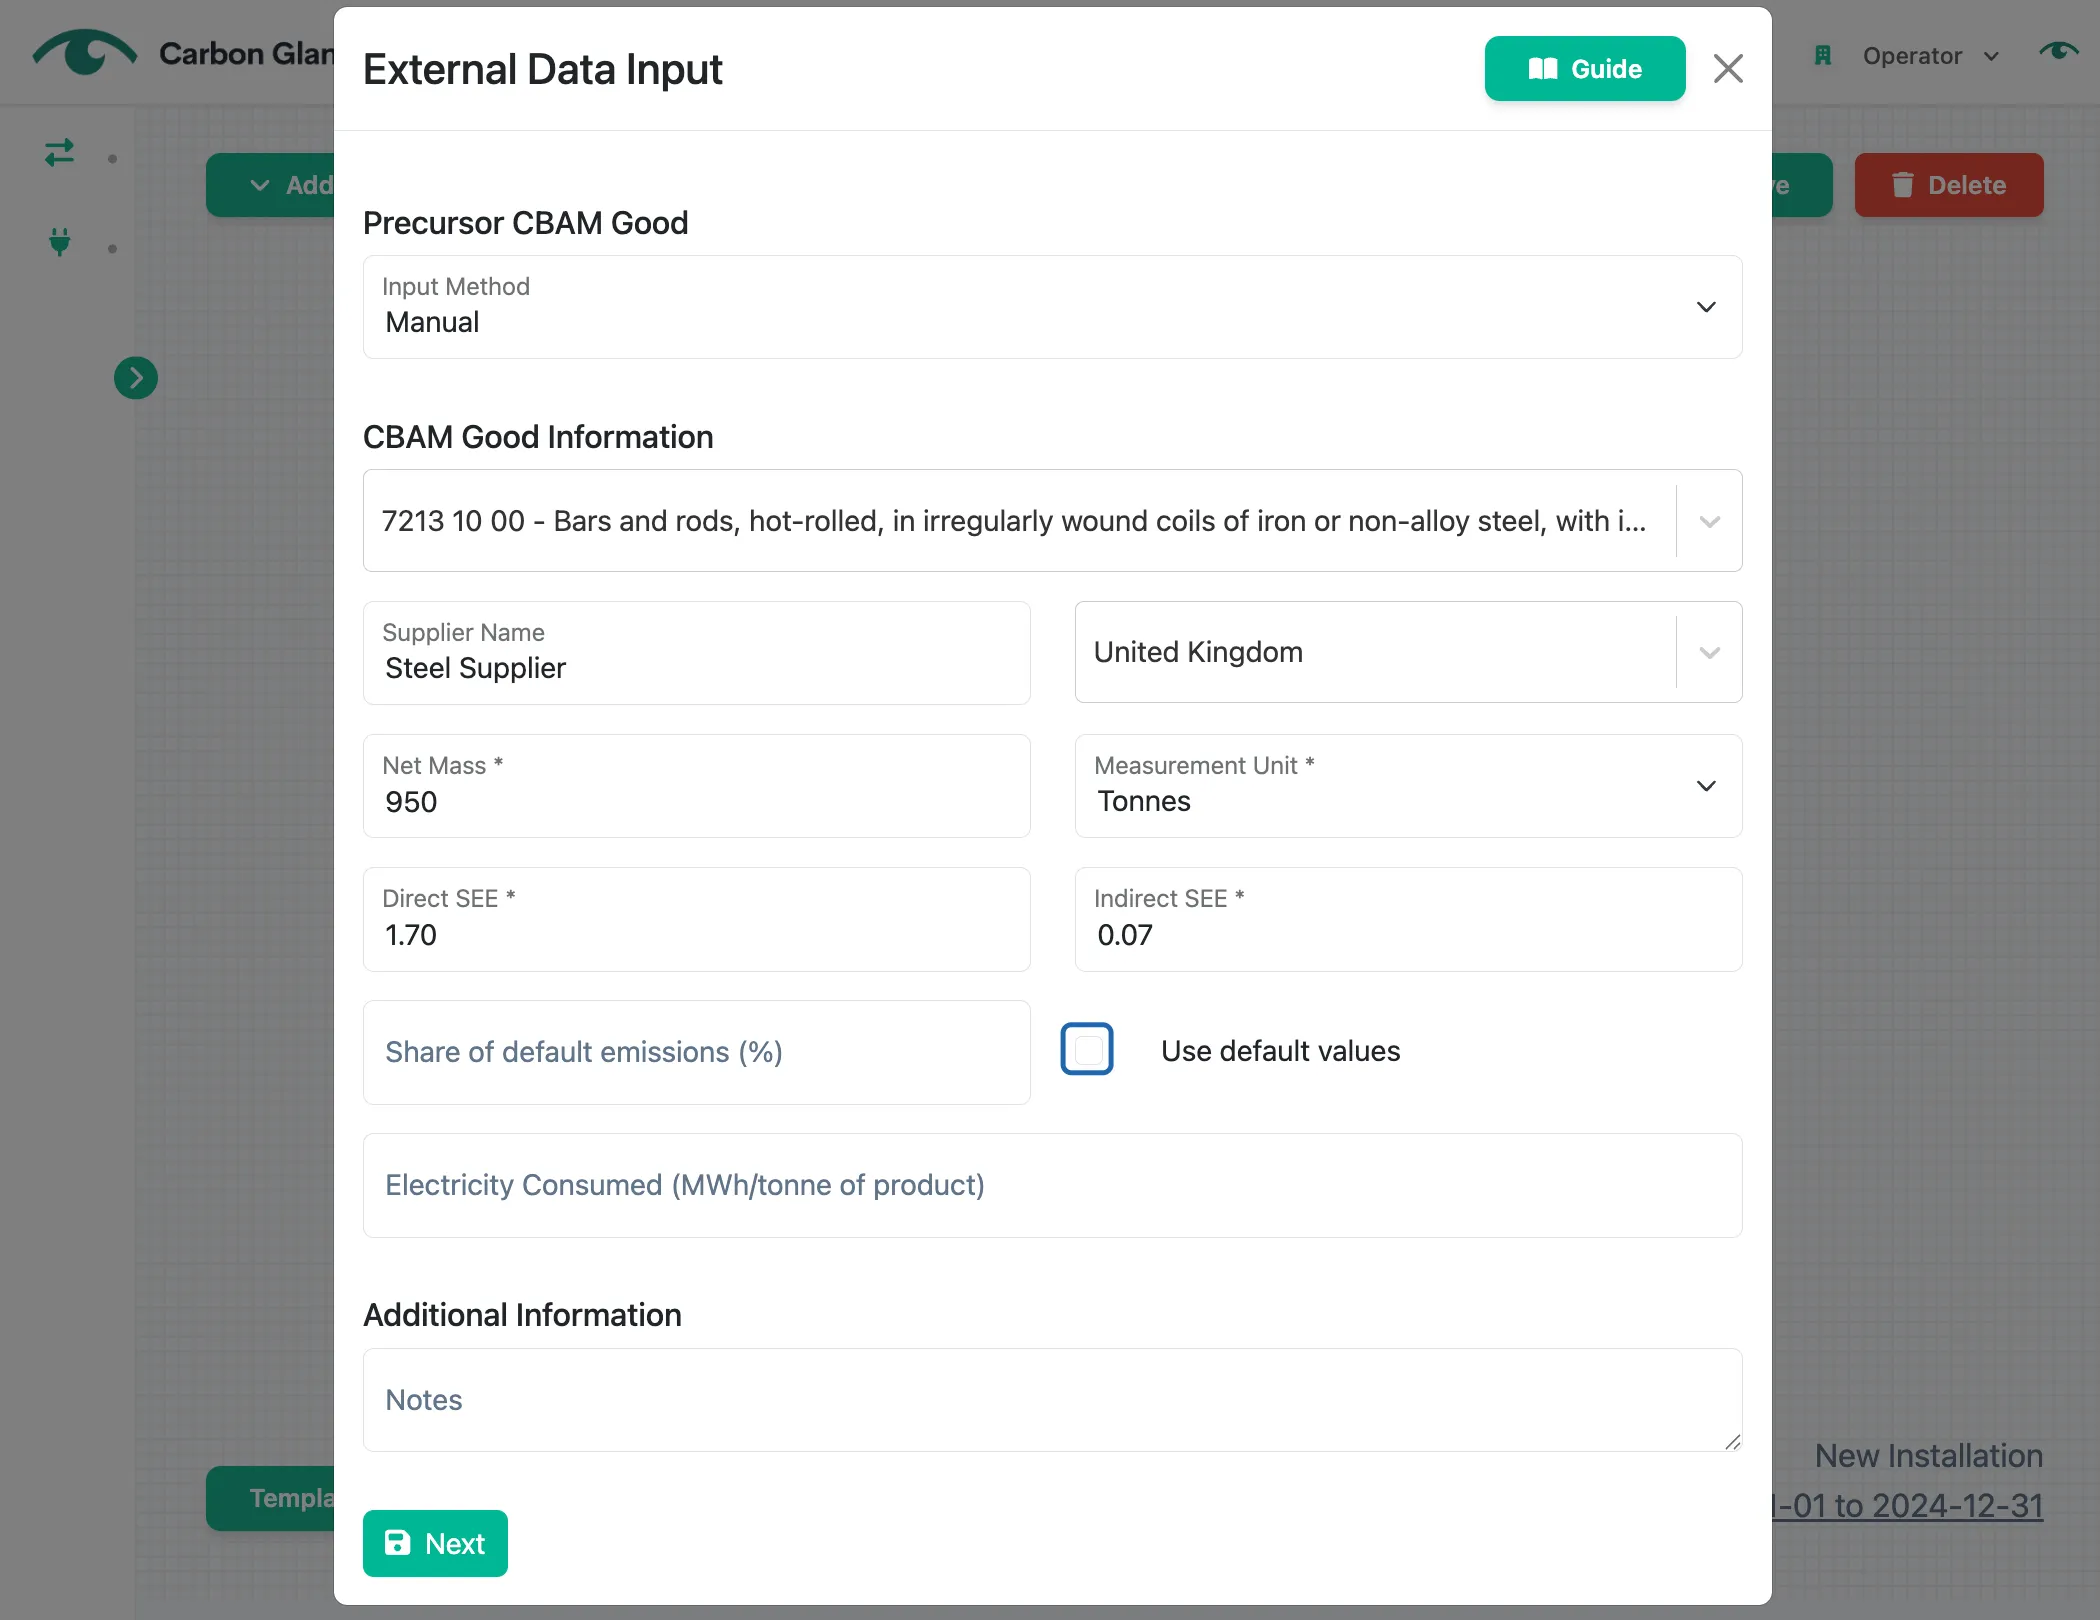Click the red Delete button
The height and width of the screenshot is (1620, 2100).
coord(1948,185)
